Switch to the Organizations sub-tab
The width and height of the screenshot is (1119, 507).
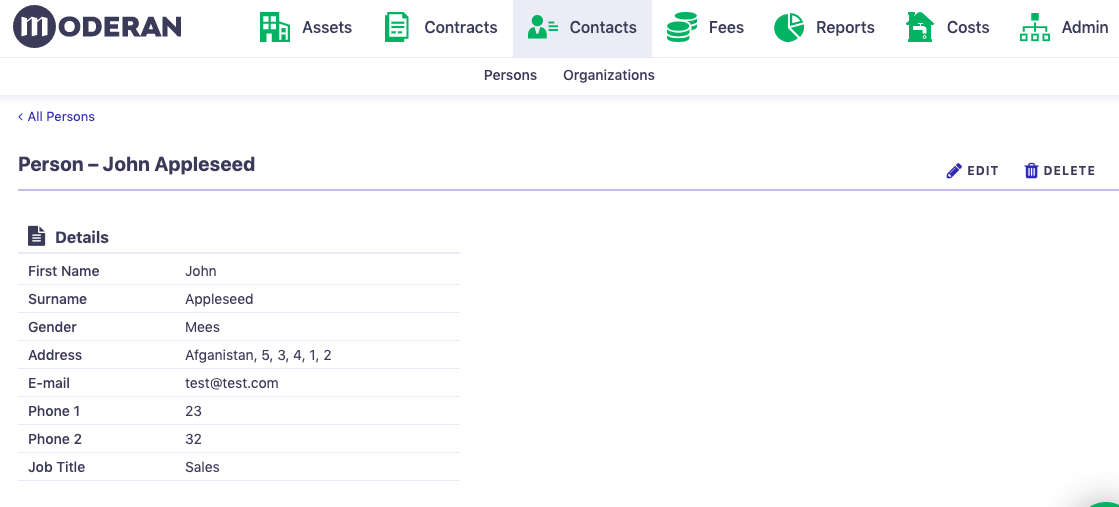pyautogui.click(x=609, y=75)
